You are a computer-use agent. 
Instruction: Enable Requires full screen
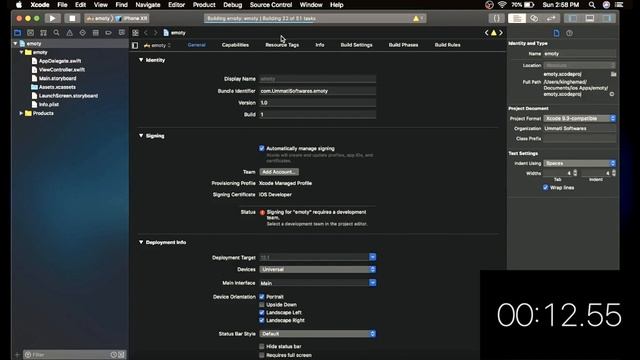point(262,355)
